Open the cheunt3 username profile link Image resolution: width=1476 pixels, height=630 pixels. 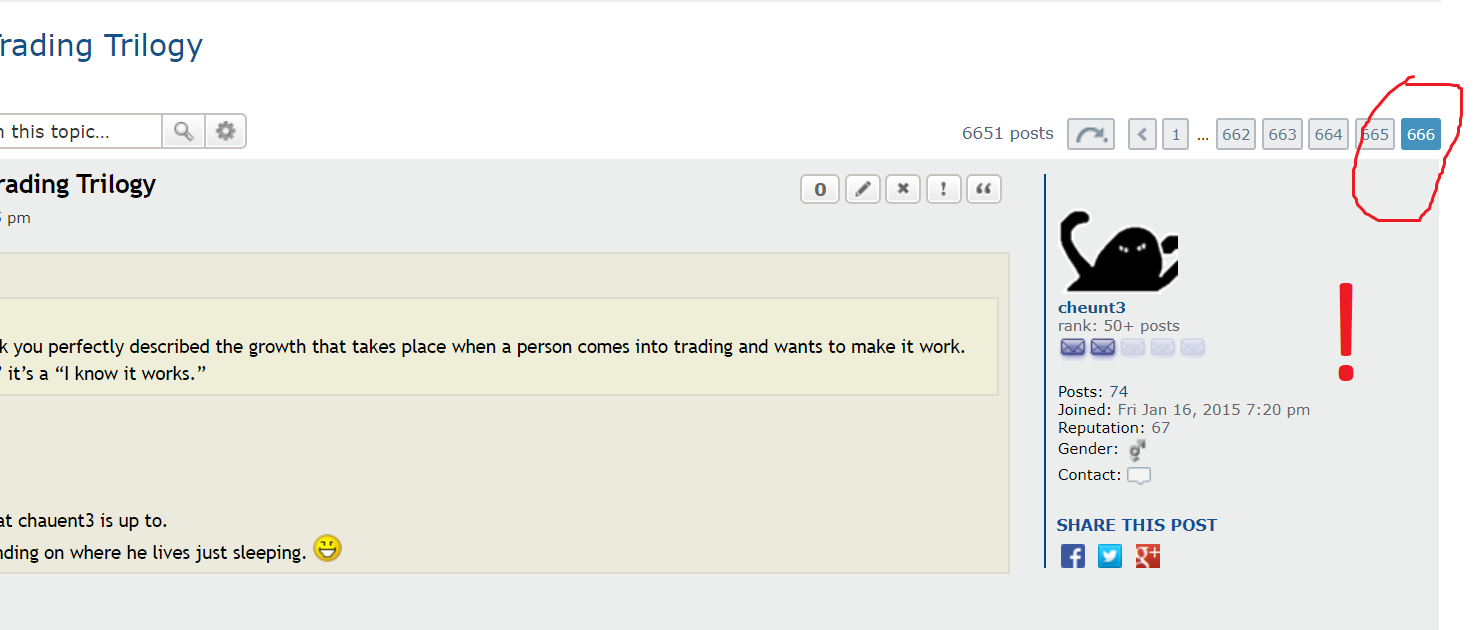[x=1092, y=308]
